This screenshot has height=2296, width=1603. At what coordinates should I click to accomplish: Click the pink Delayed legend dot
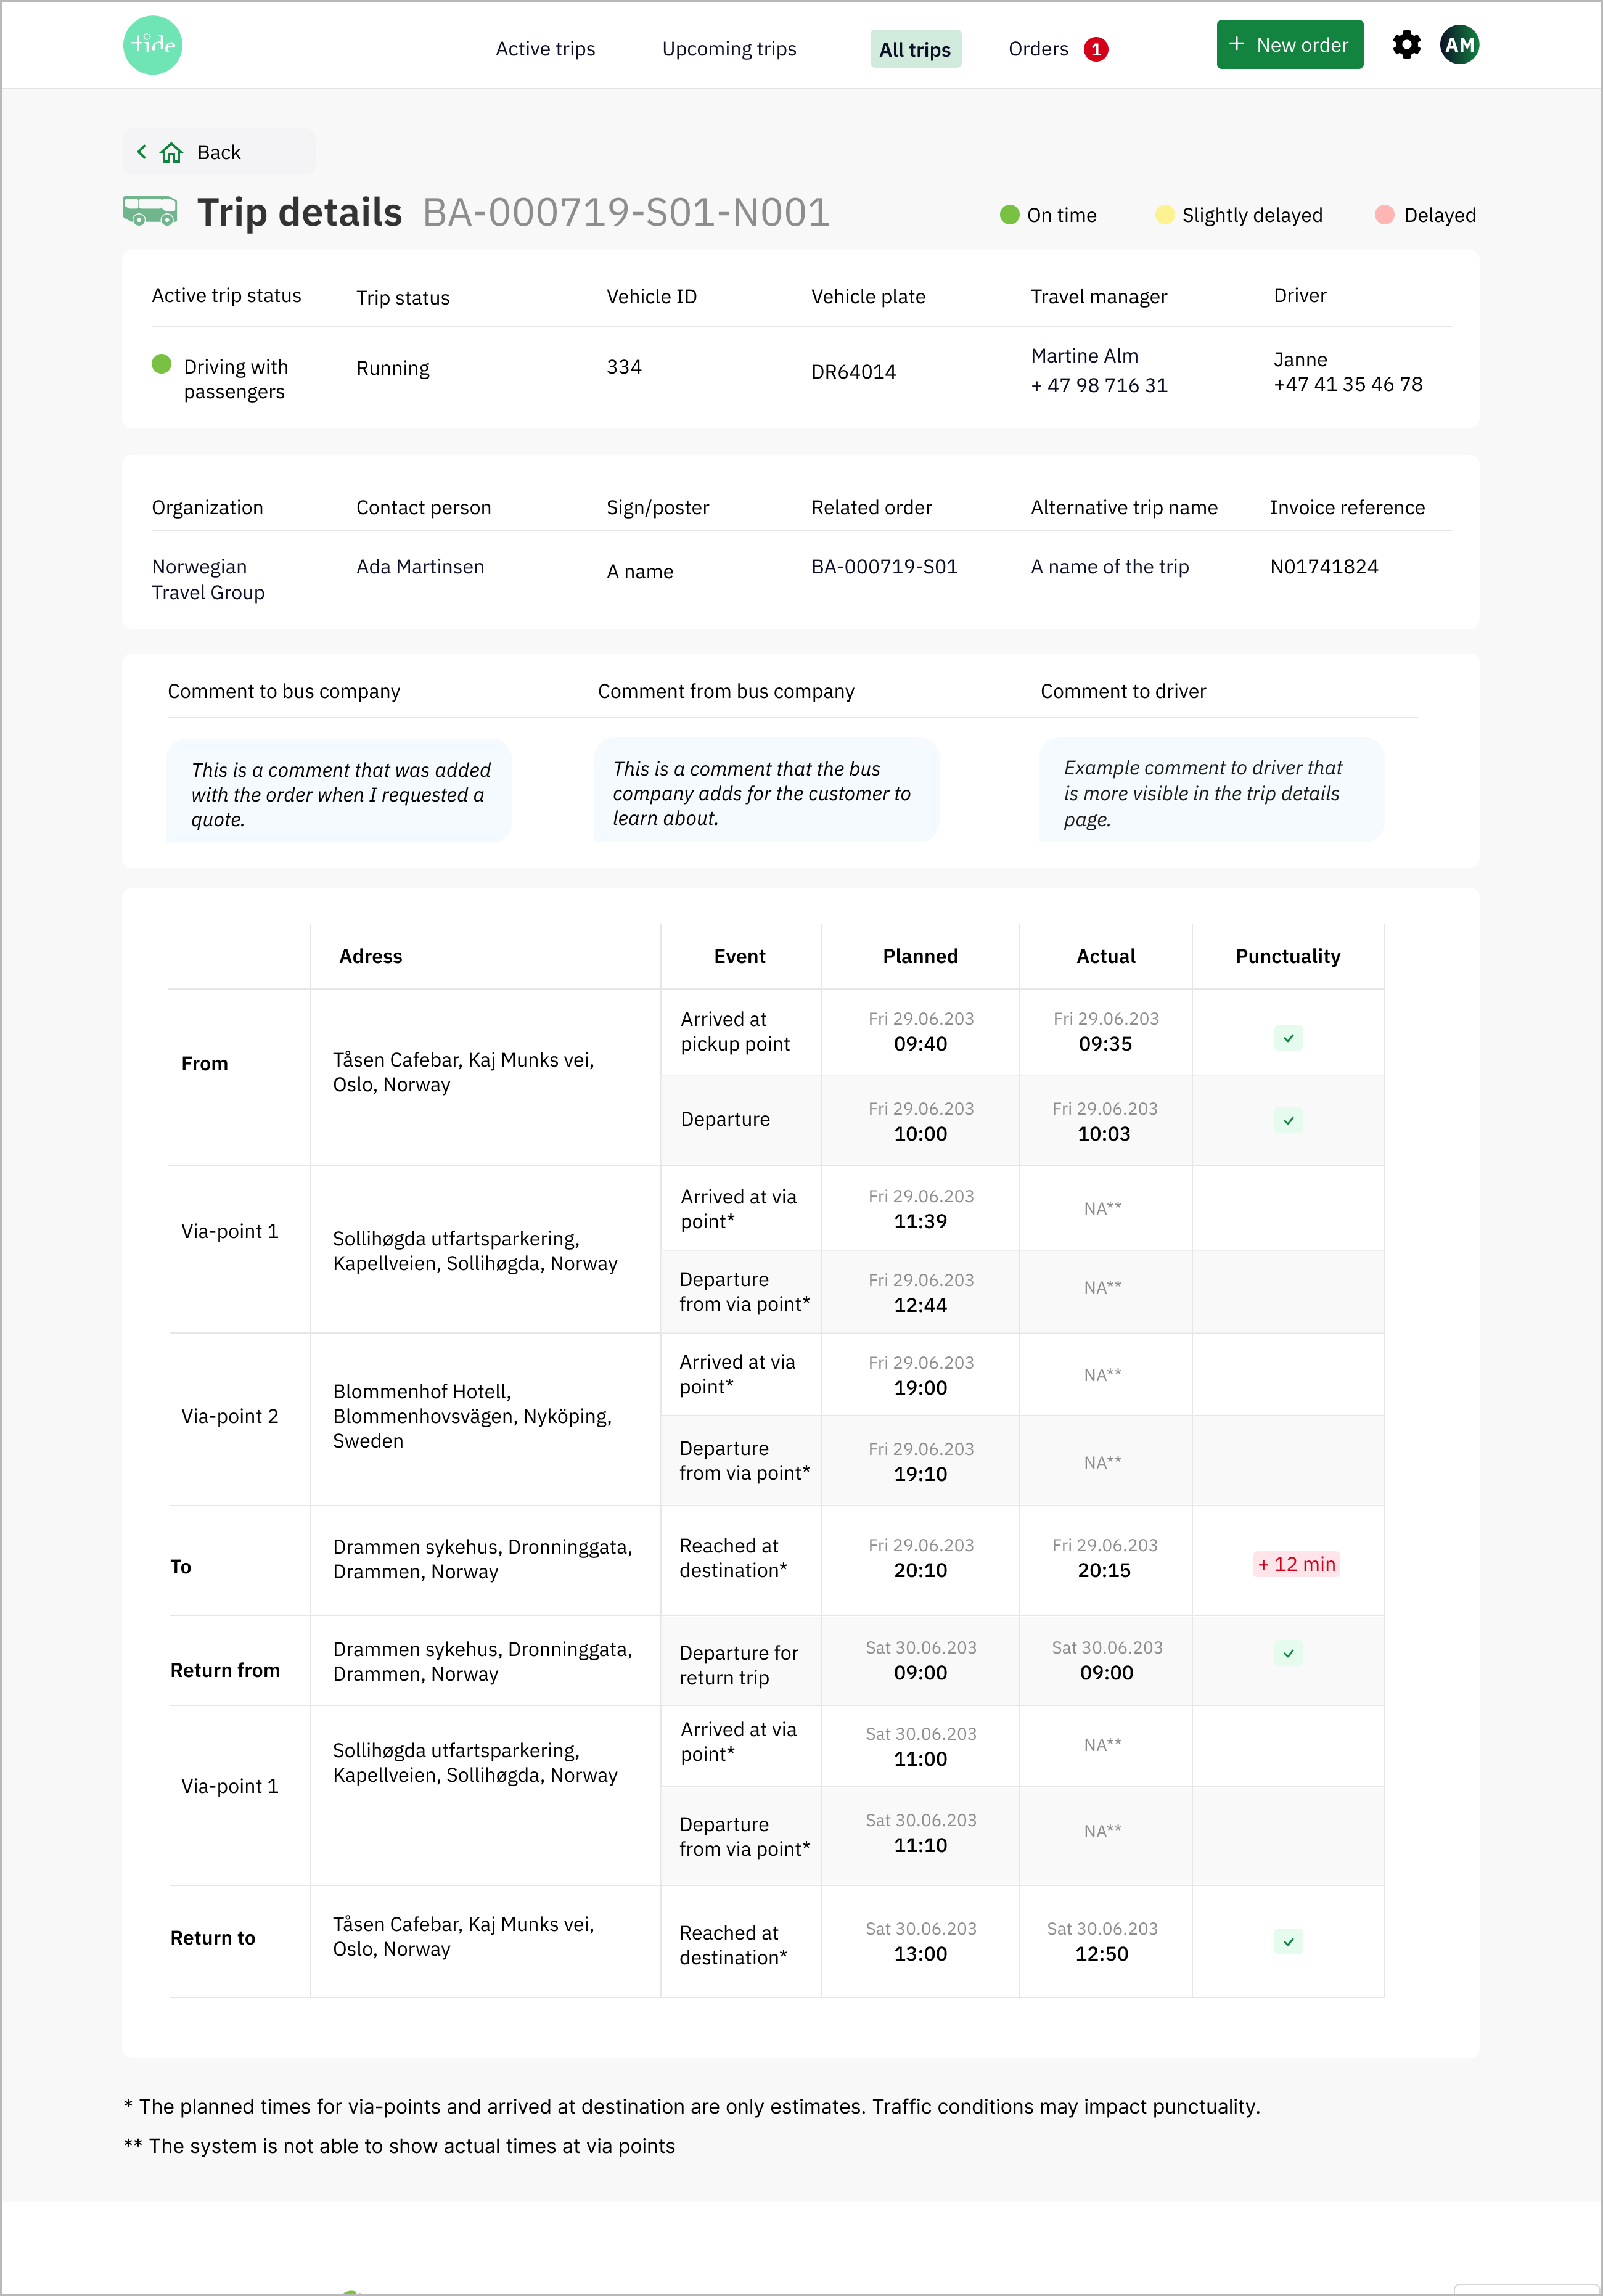tap(1384, 215)
